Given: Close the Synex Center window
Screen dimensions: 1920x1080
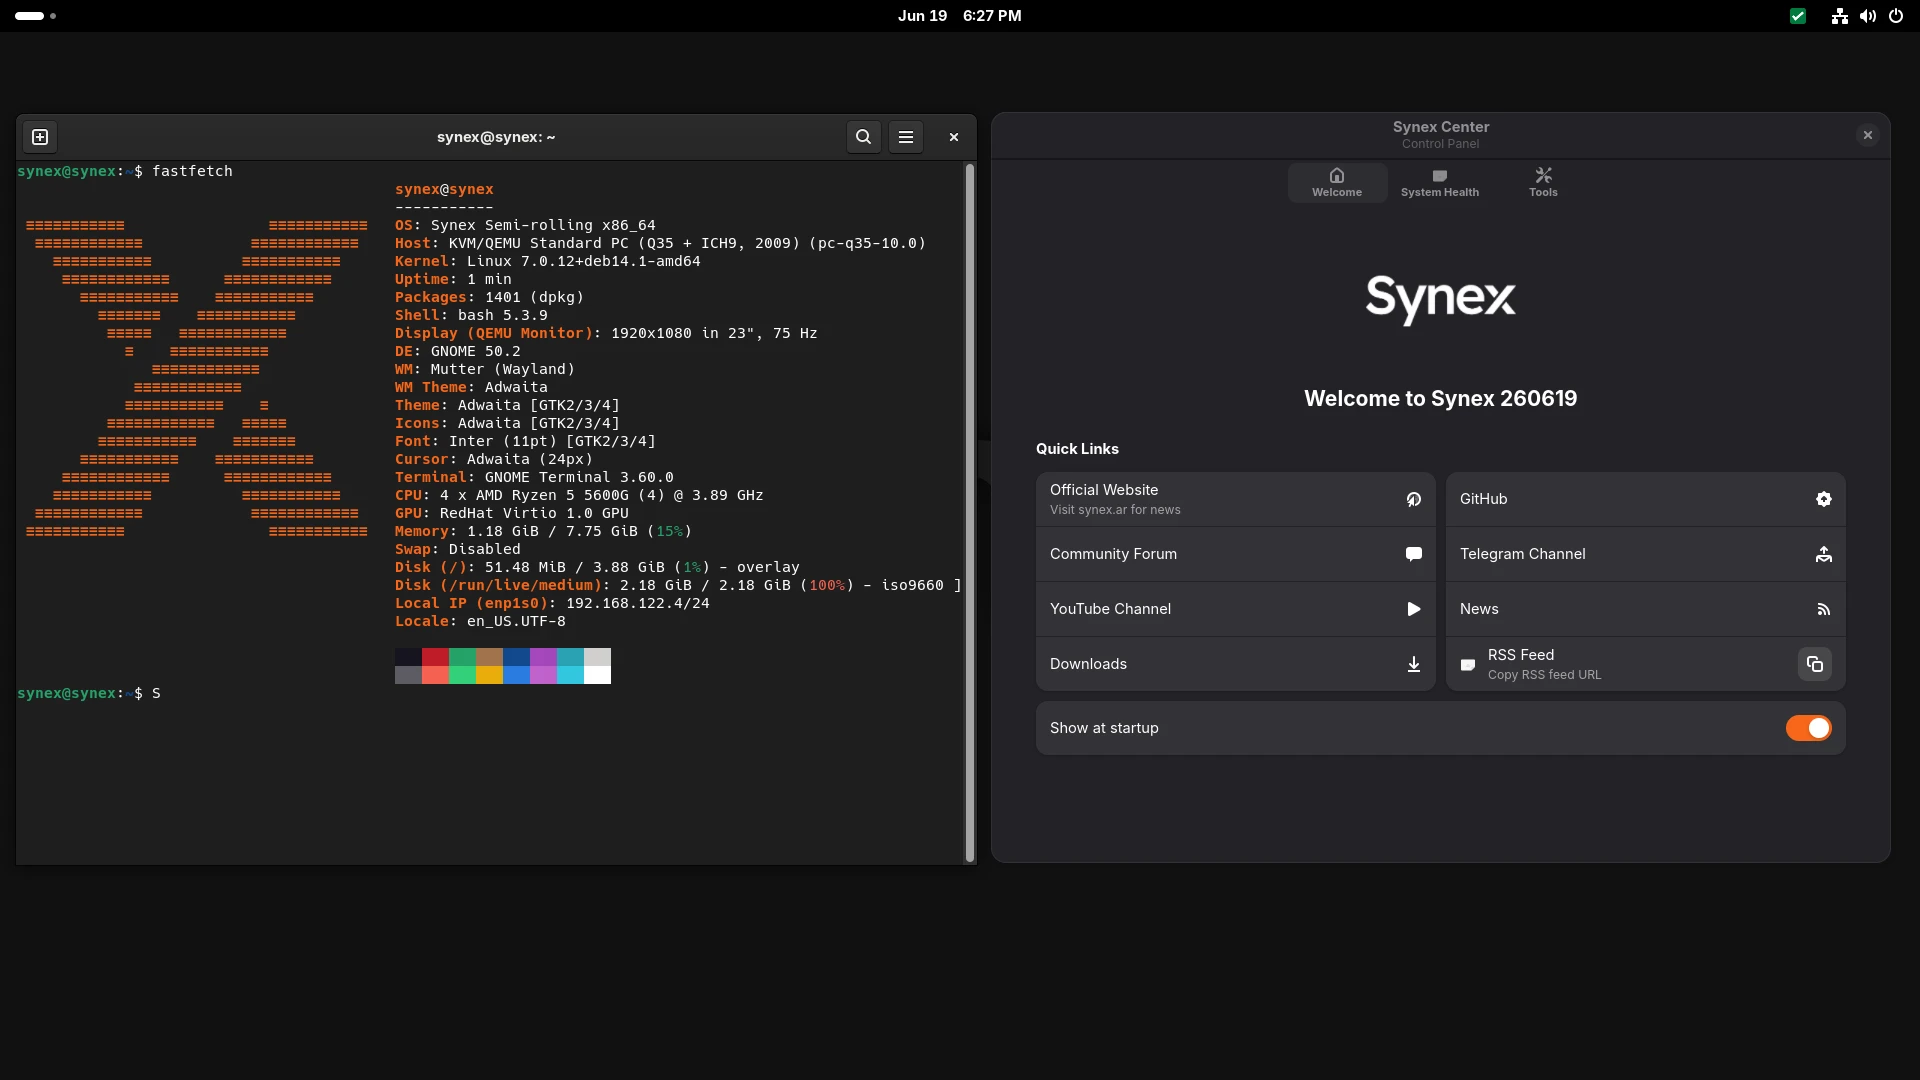Looking at the screenshot, I should [x=1867, y=135].
